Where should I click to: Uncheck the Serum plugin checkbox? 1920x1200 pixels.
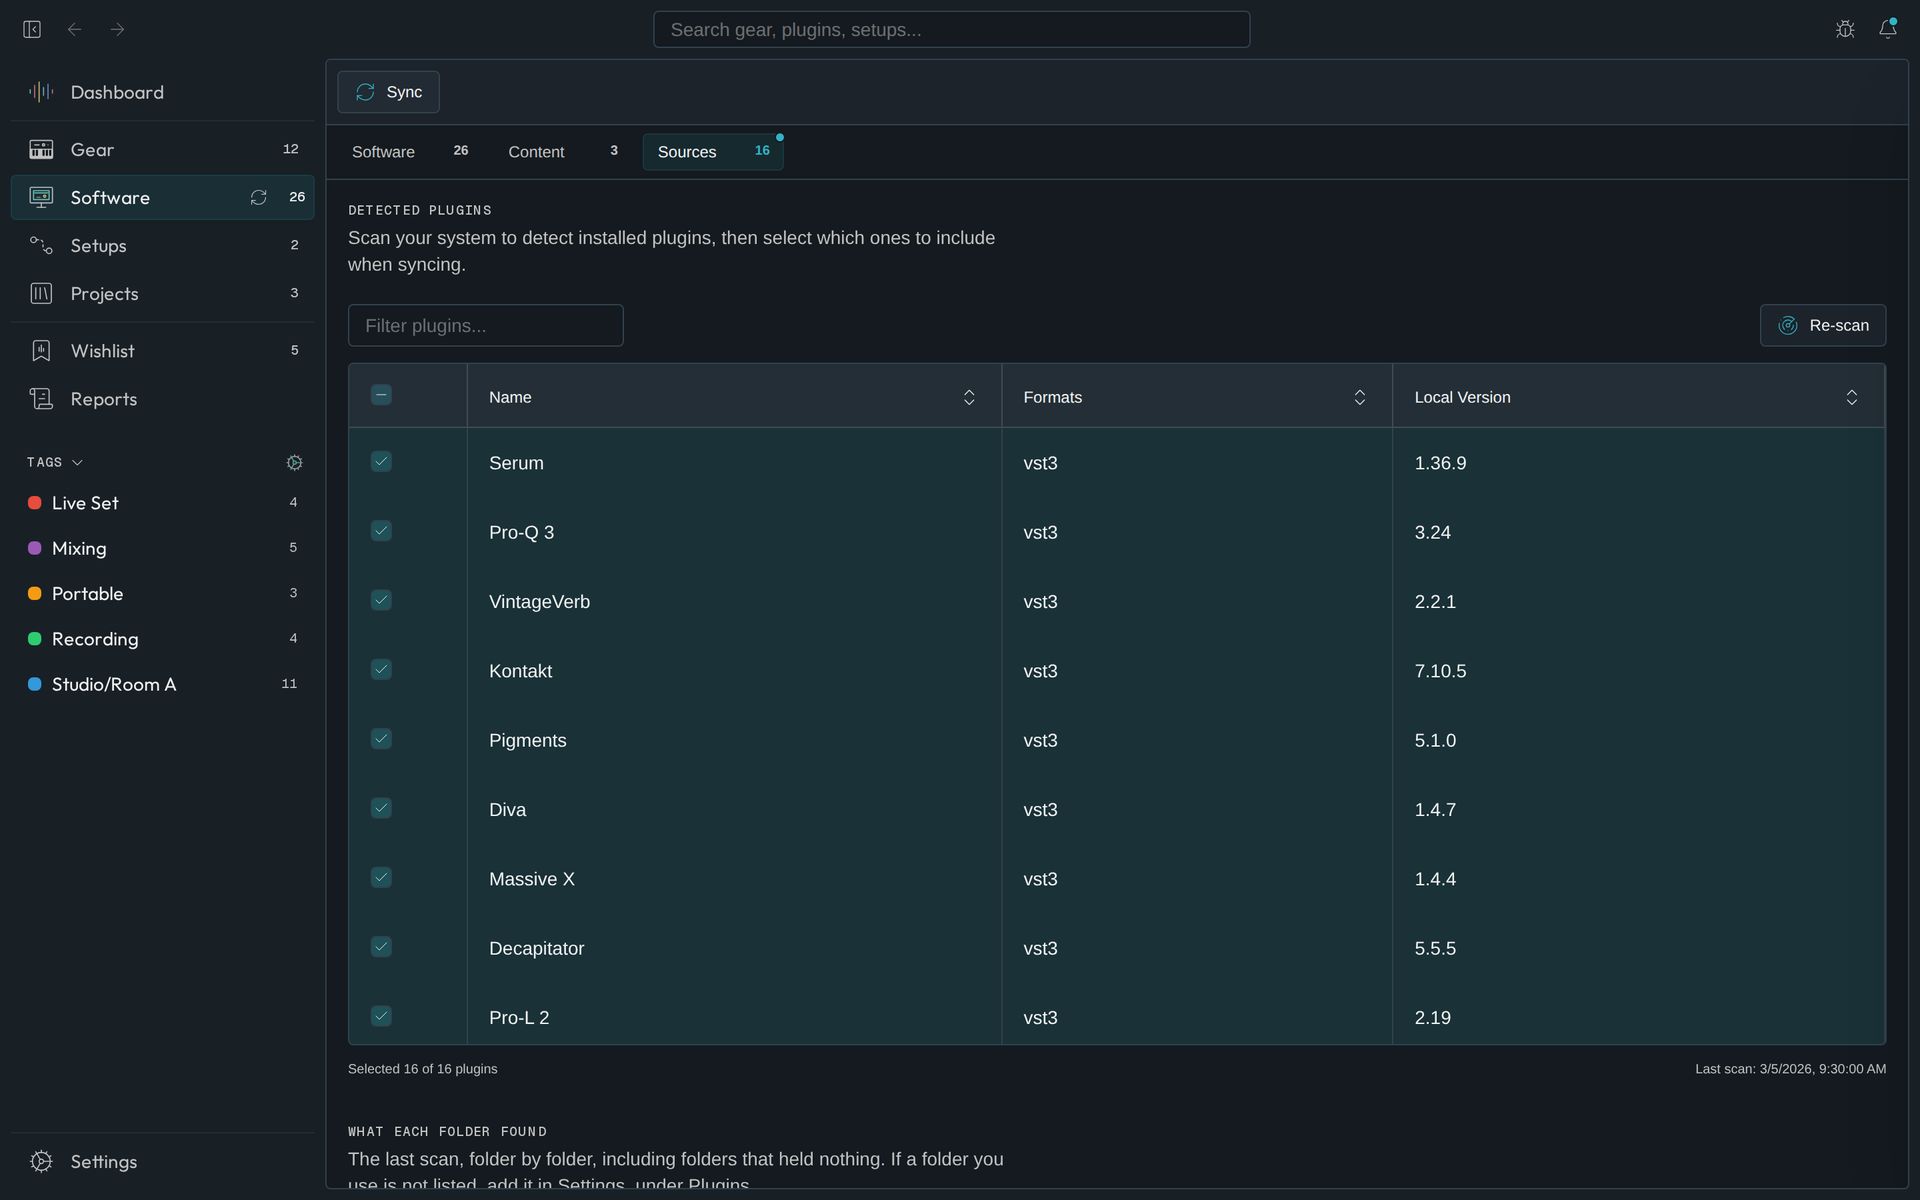pyautogui.click(x=381, y=461)
